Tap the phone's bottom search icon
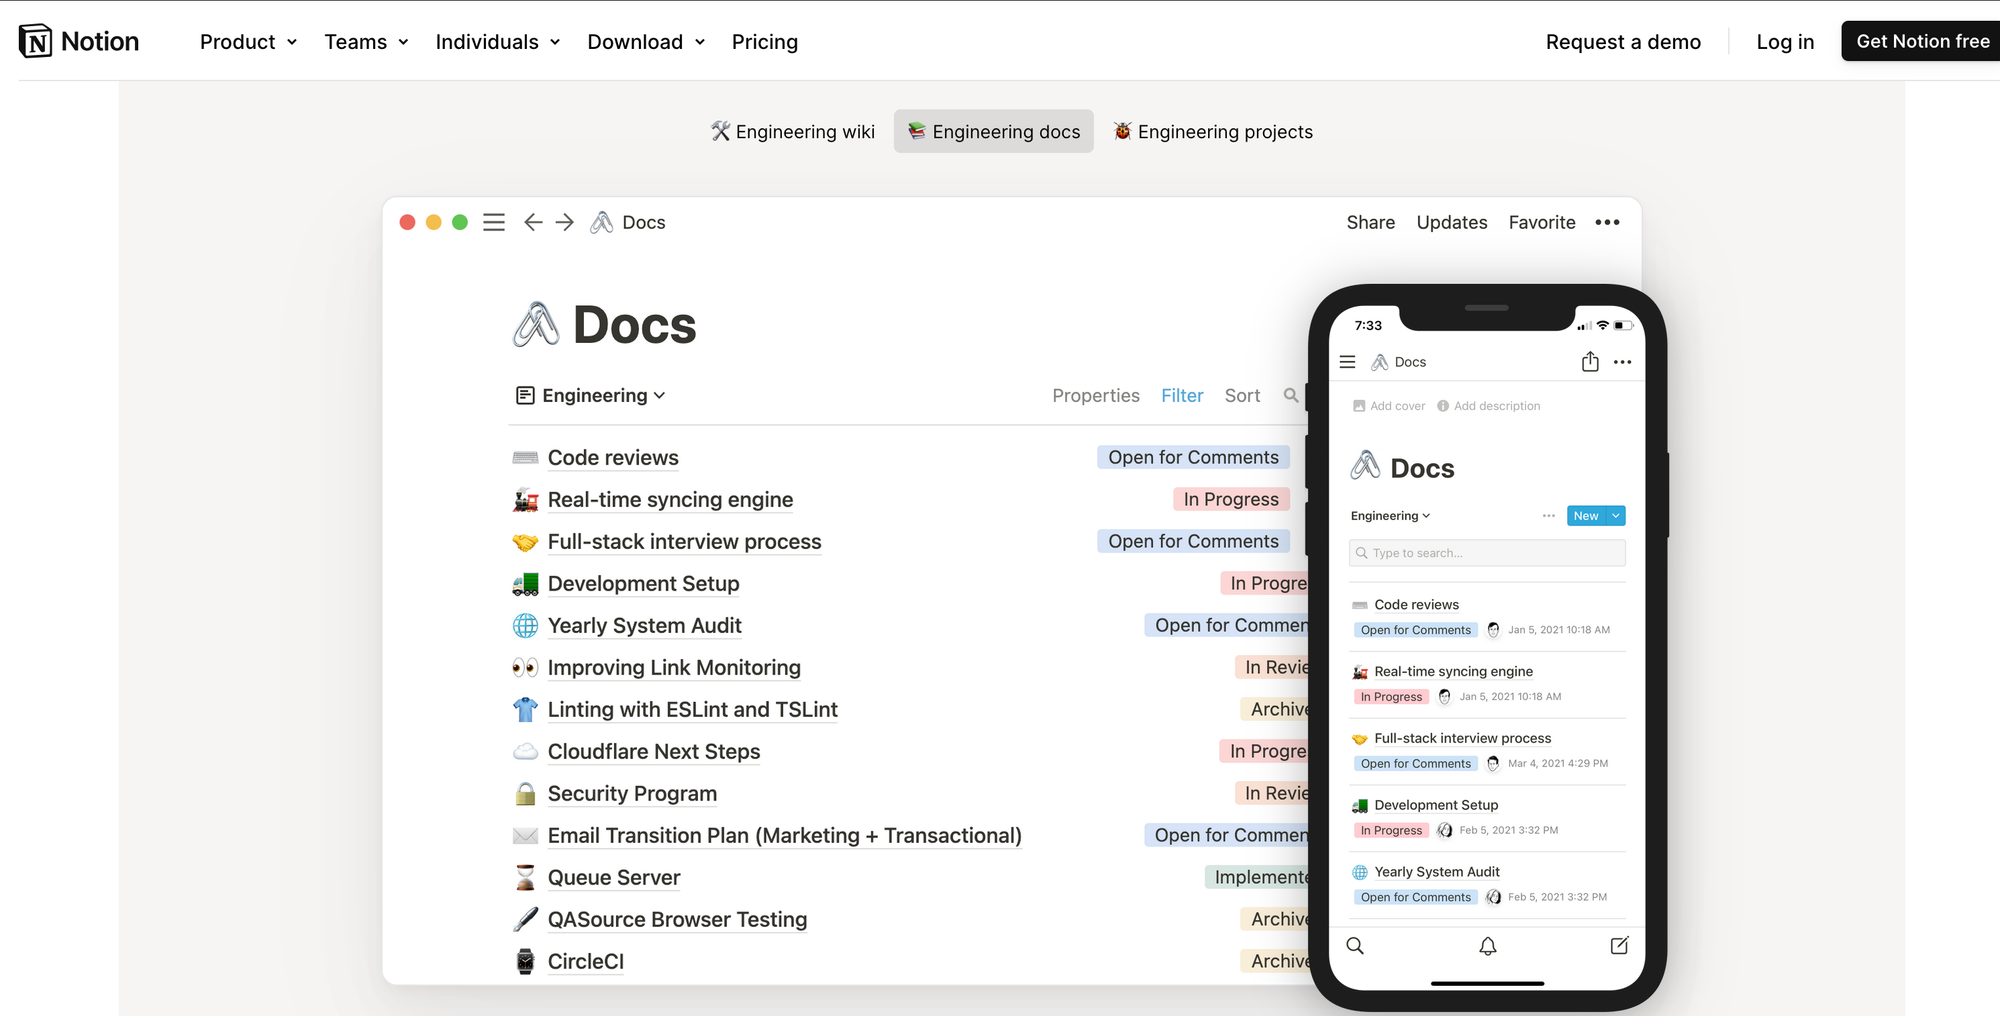The image size is (2000, 1016). coord(1355,946)
